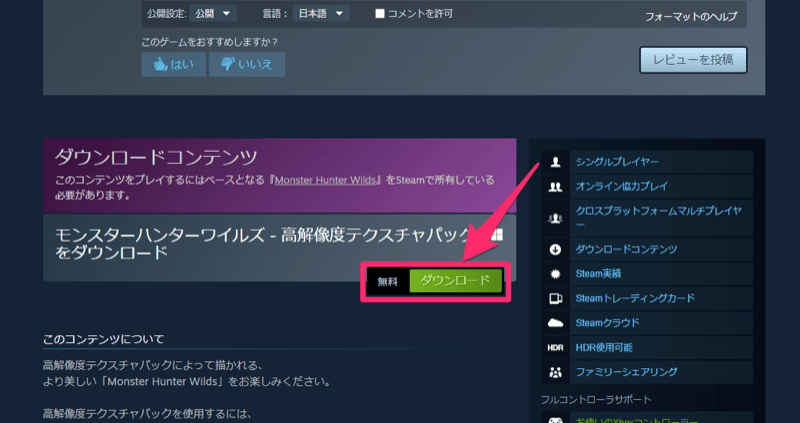The image size is (800, 423).
Task: Open the ダウンロードコンテンツ sidebar link
Action: pyautogui.click(x=626, y=250)
